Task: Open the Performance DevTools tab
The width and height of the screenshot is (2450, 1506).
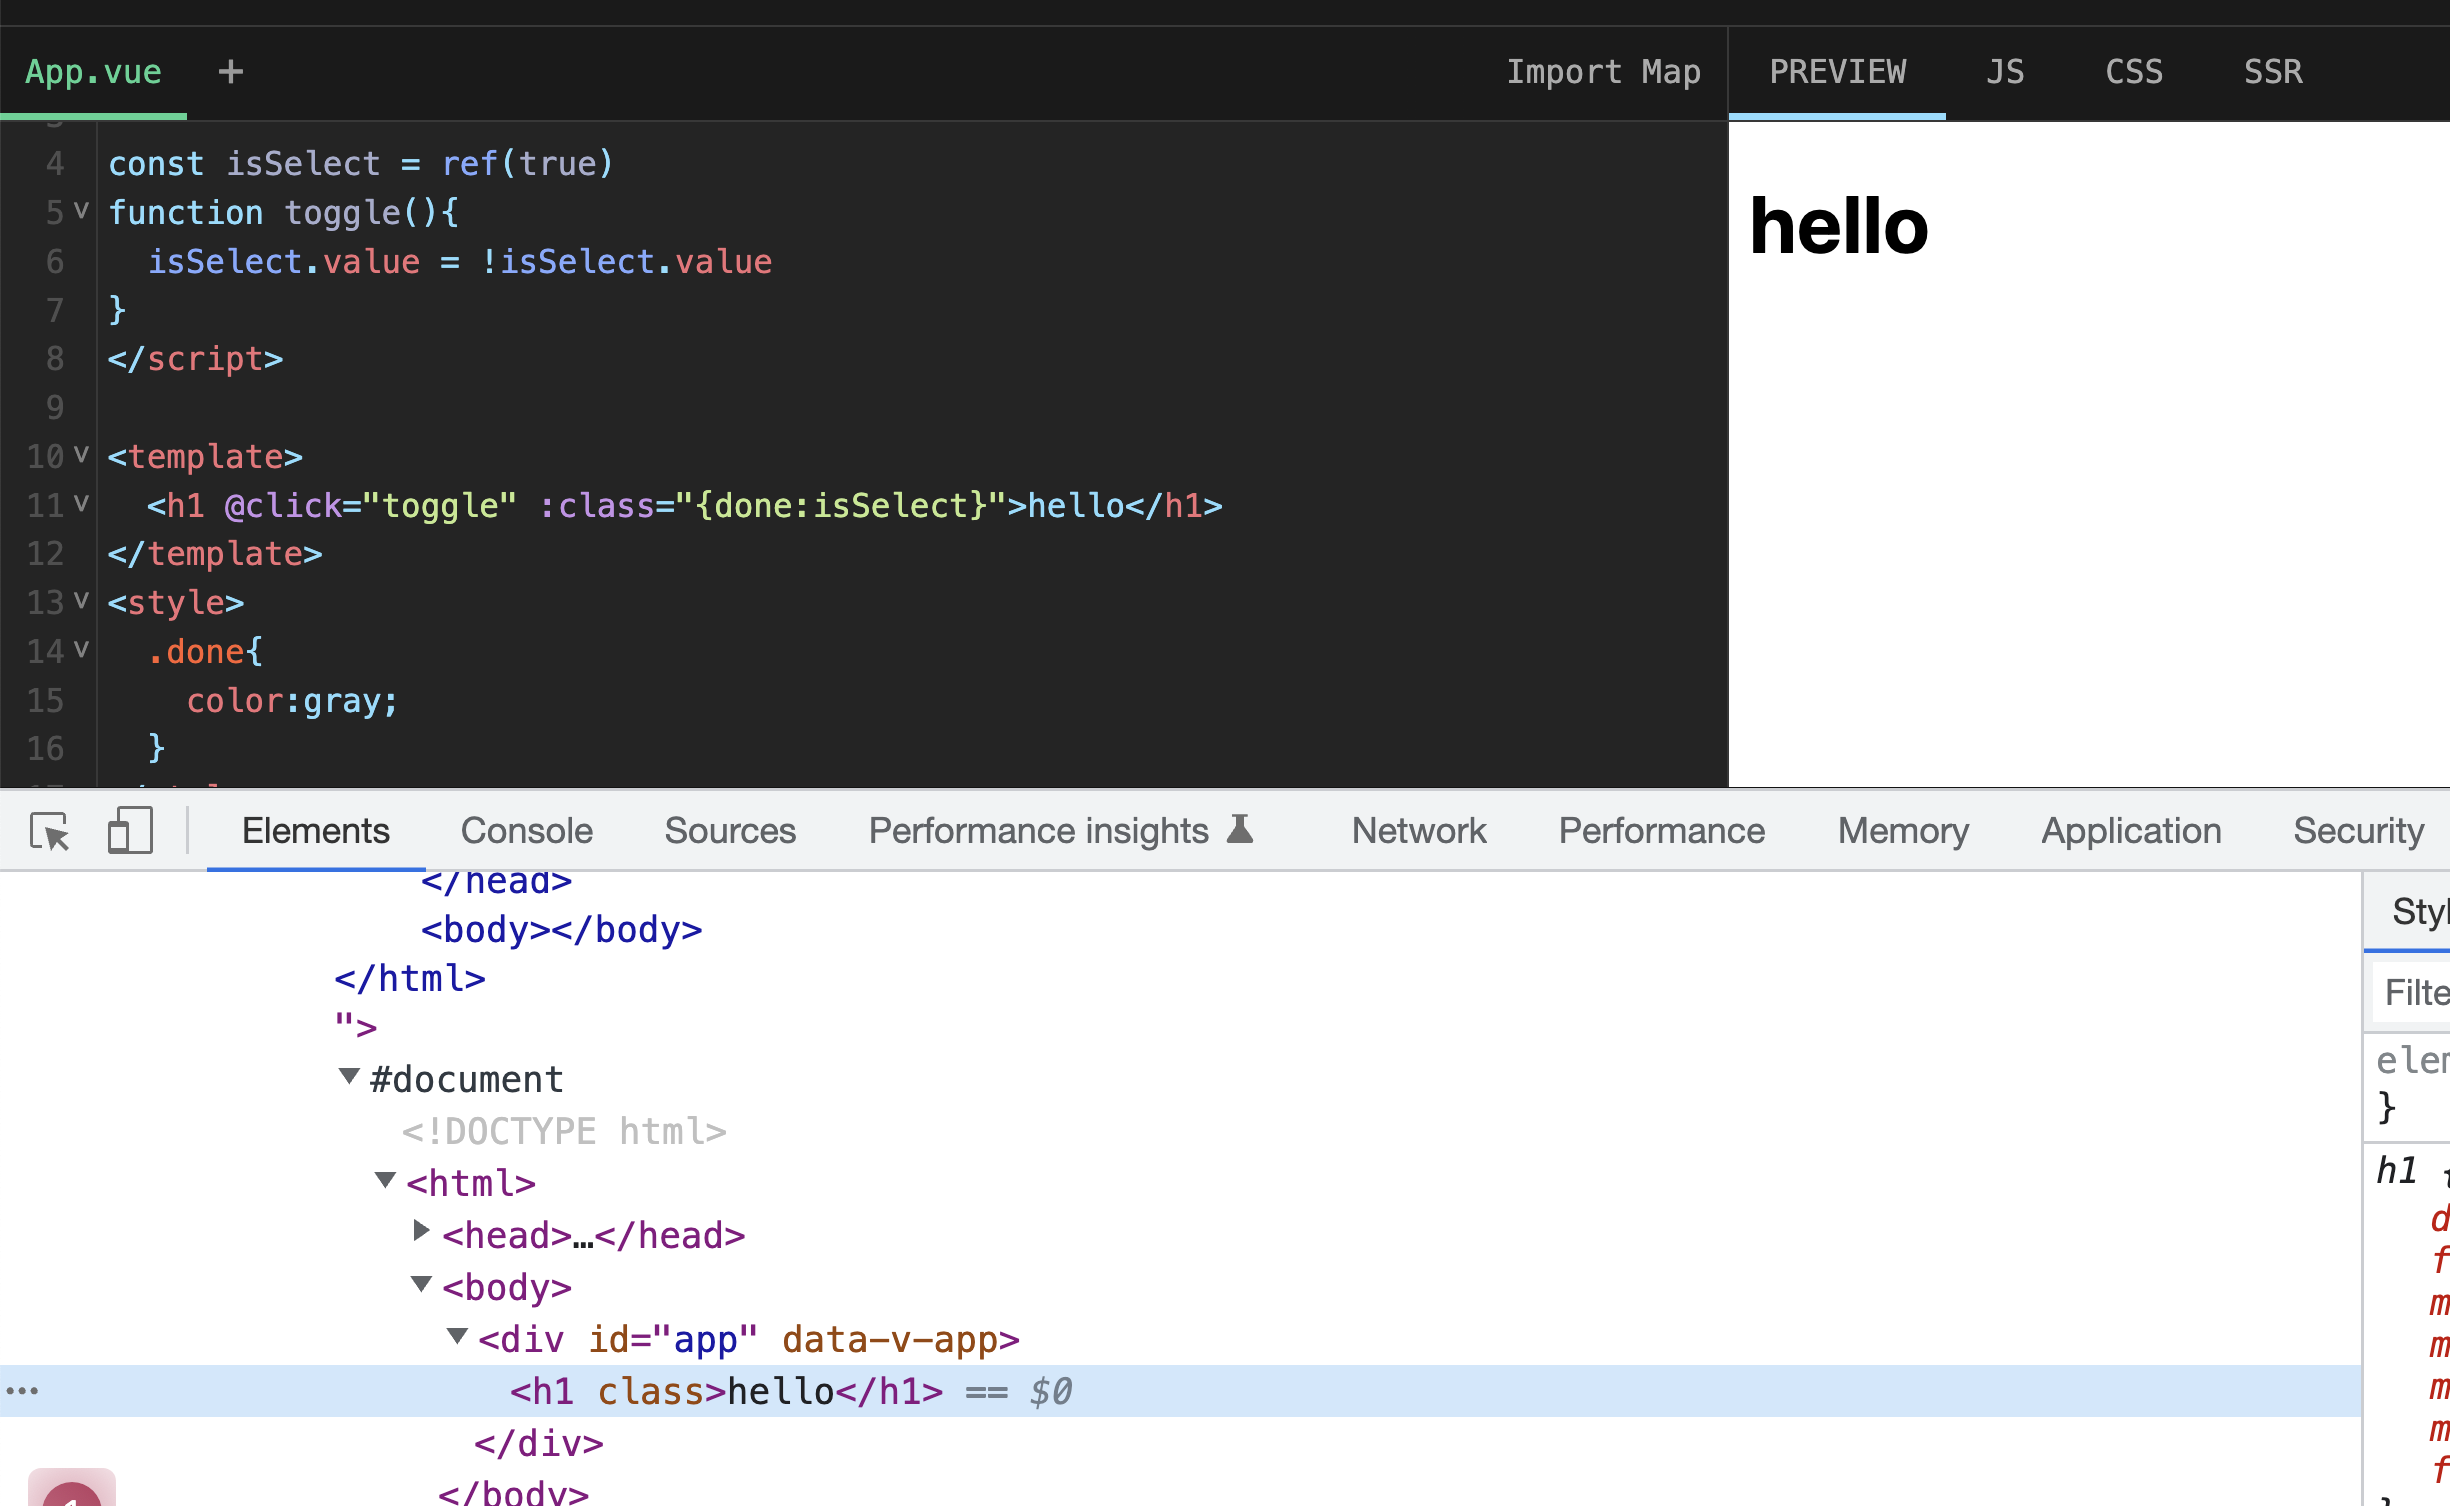Action: tap(1662, 831)
